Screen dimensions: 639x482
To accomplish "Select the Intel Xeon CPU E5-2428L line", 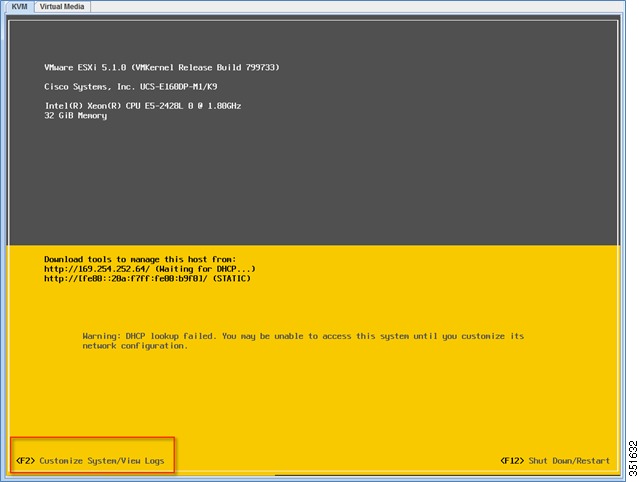I will tap(143, 106).
